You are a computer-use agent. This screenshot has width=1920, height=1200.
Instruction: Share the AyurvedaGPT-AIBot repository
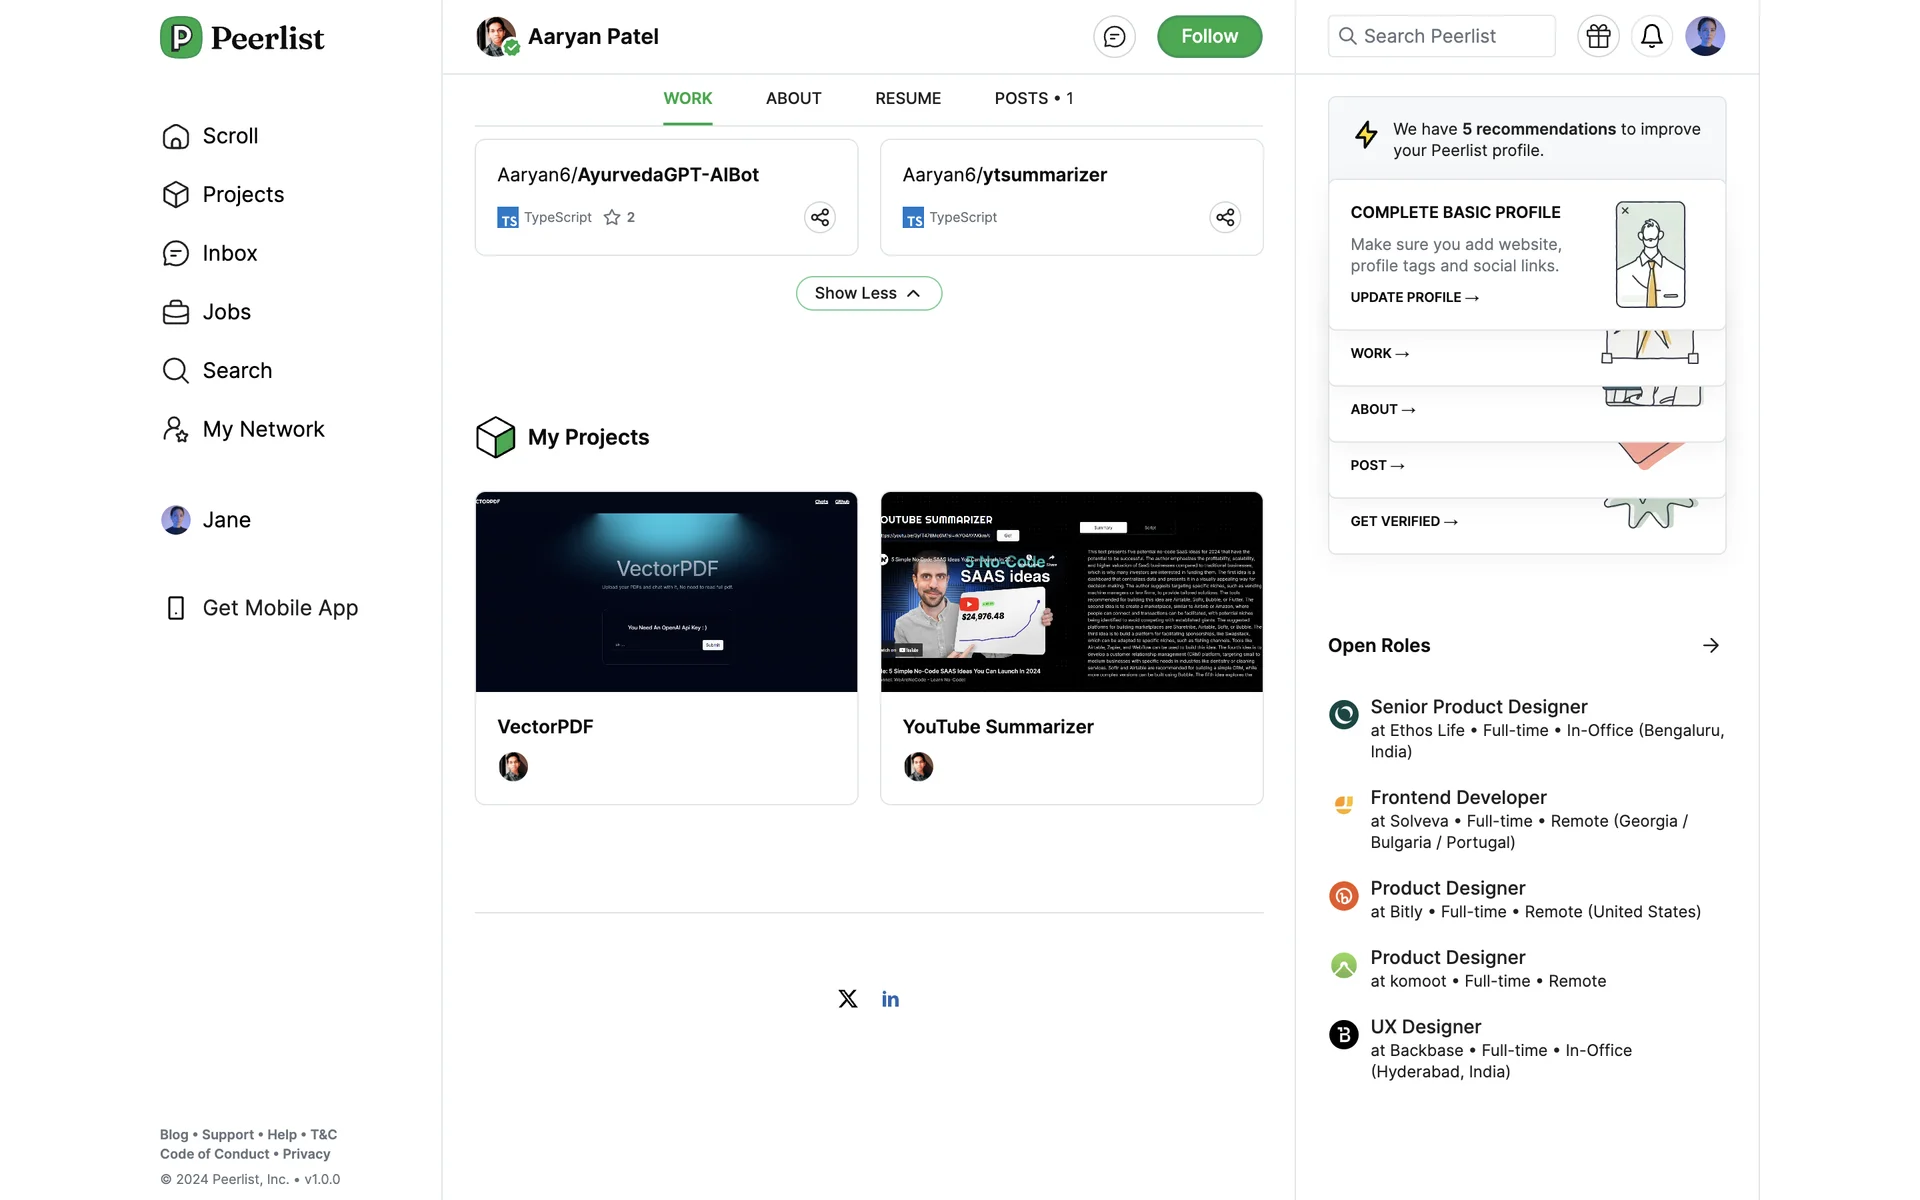[x=819, y=217]
